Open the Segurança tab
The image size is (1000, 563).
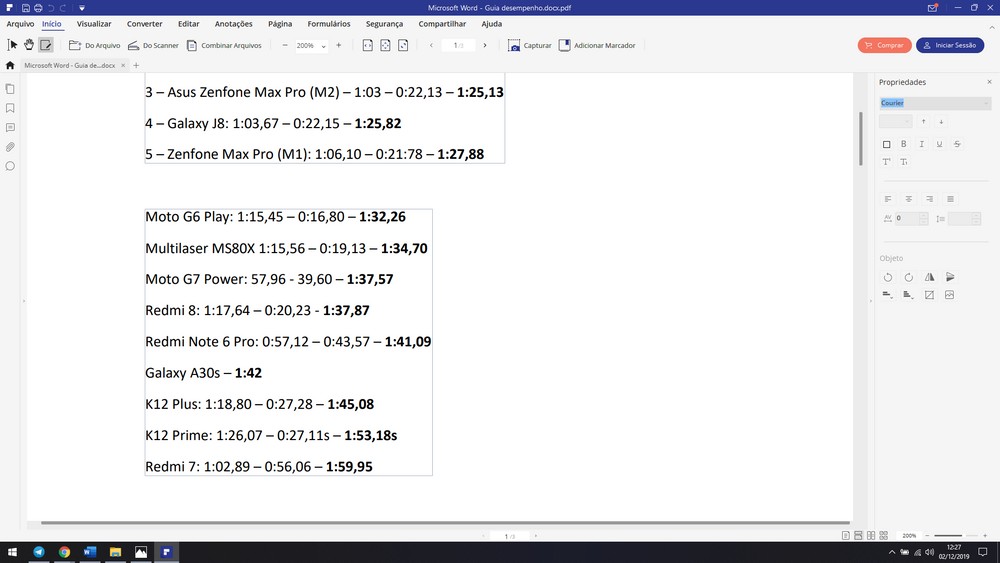click(385, 24)
